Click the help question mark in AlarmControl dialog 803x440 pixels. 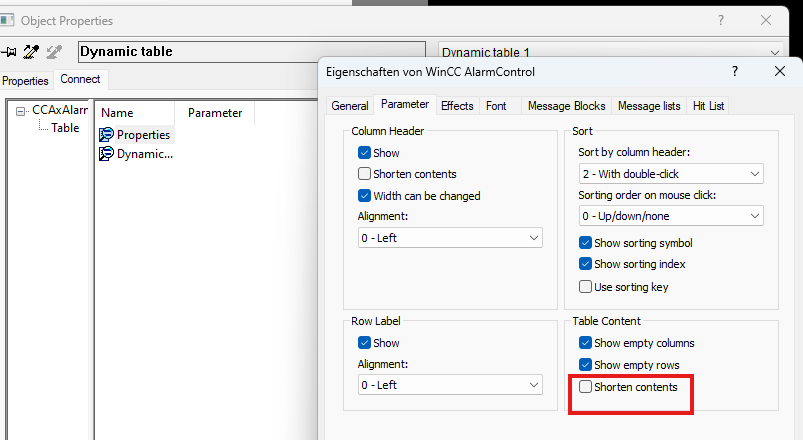[735, 71]
